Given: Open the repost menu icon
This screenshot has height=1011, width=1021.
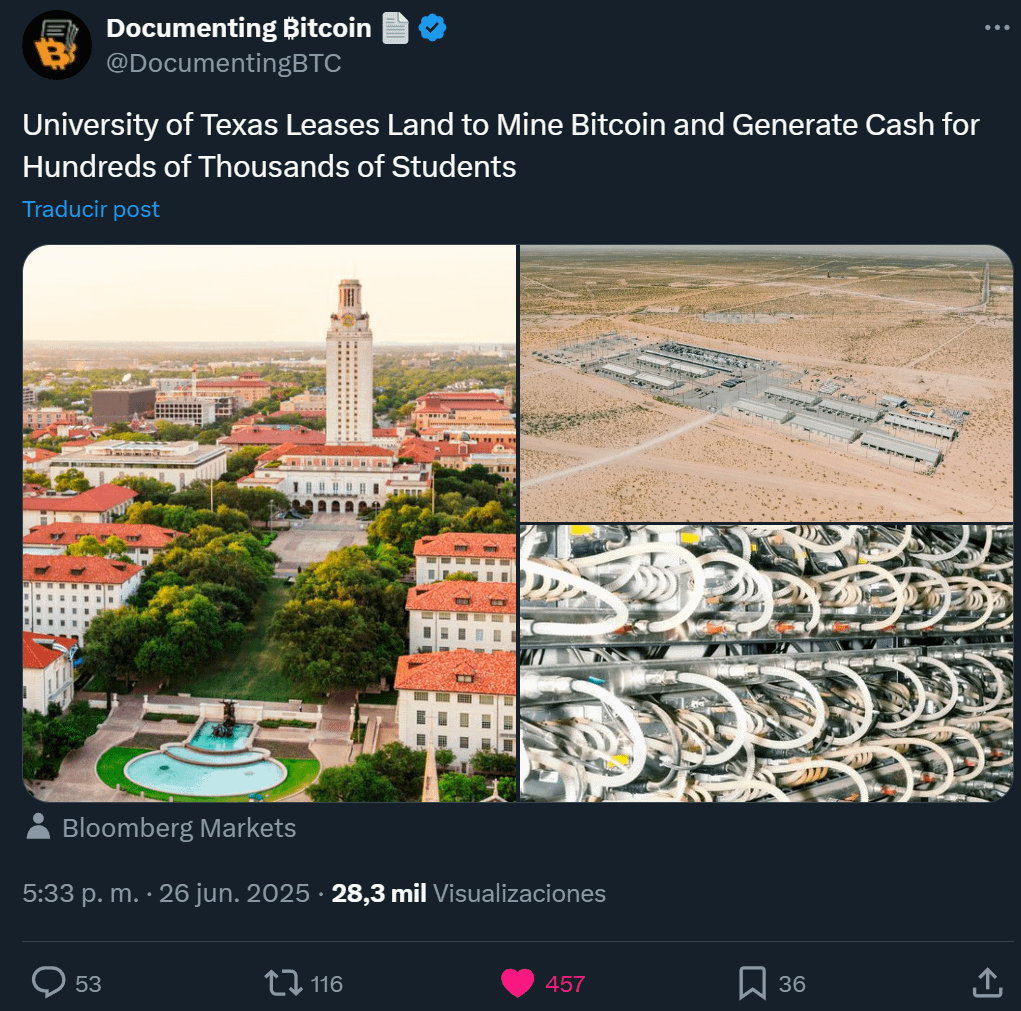Looking at the screenshot, I should tap(283, 983).
